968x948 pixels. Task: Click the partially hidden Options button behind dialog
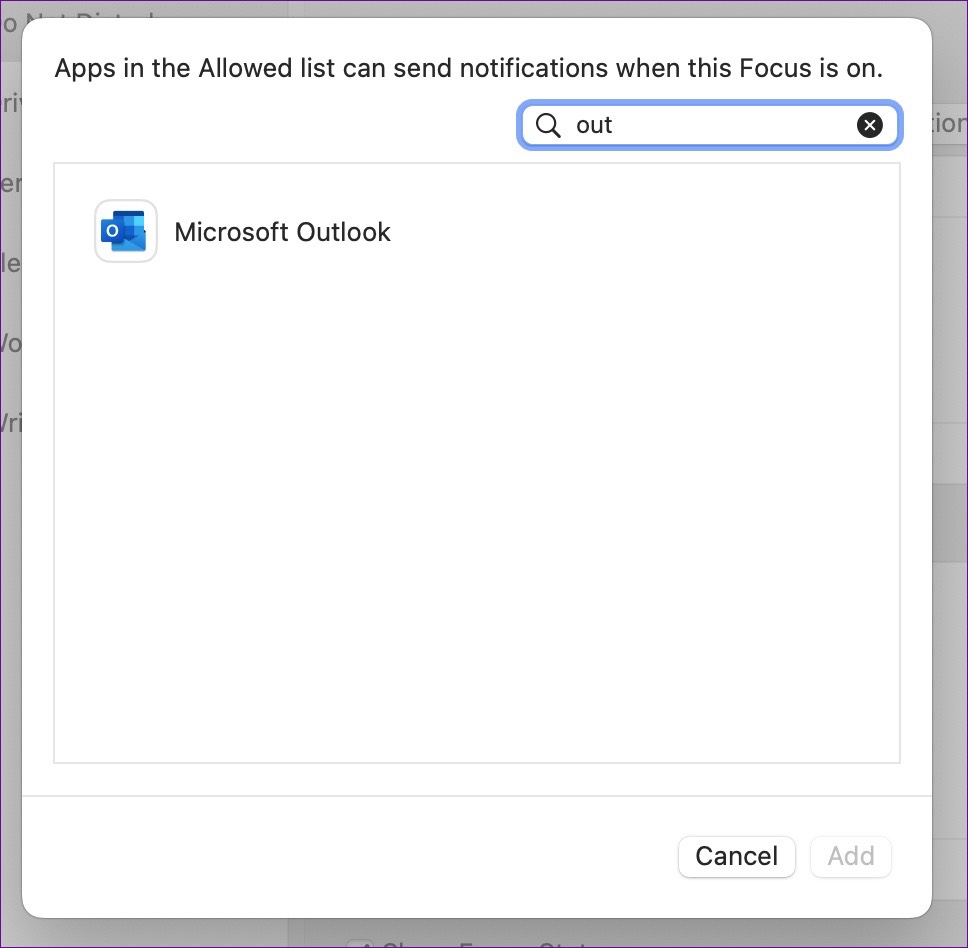tap(948, 123)
